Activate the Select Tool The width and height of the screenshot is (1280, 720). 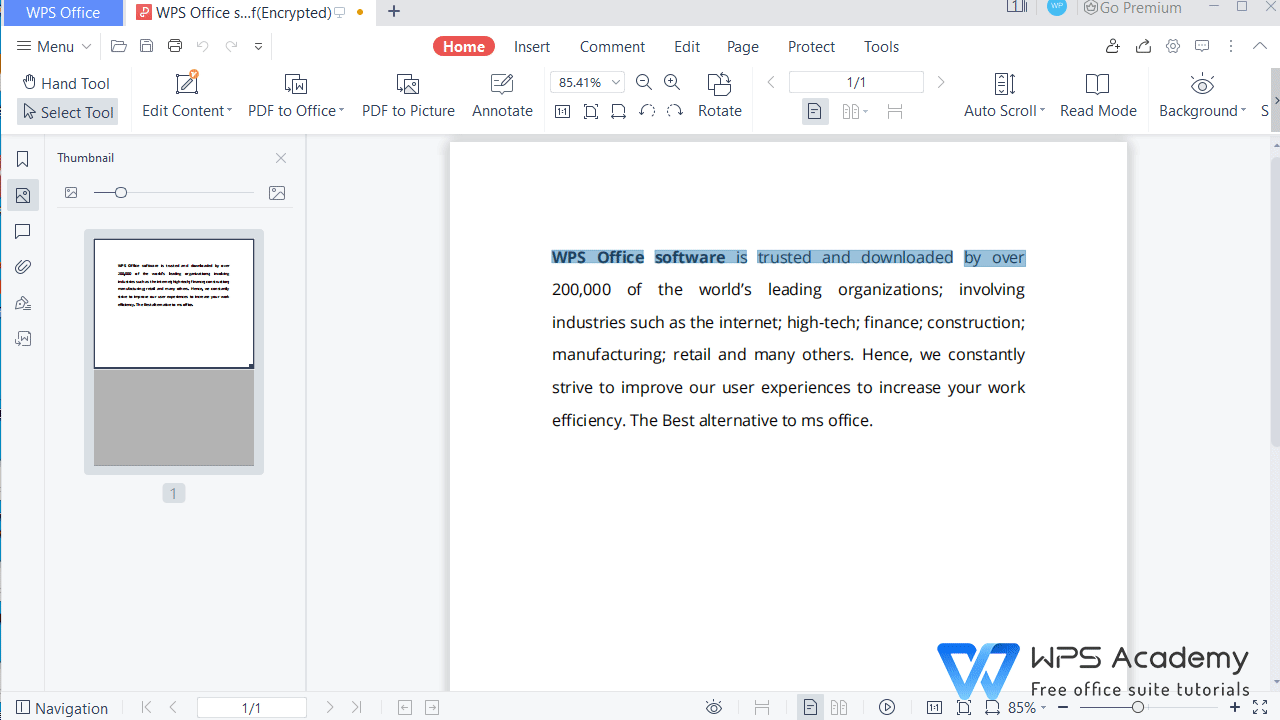click(x=68, y=112)
